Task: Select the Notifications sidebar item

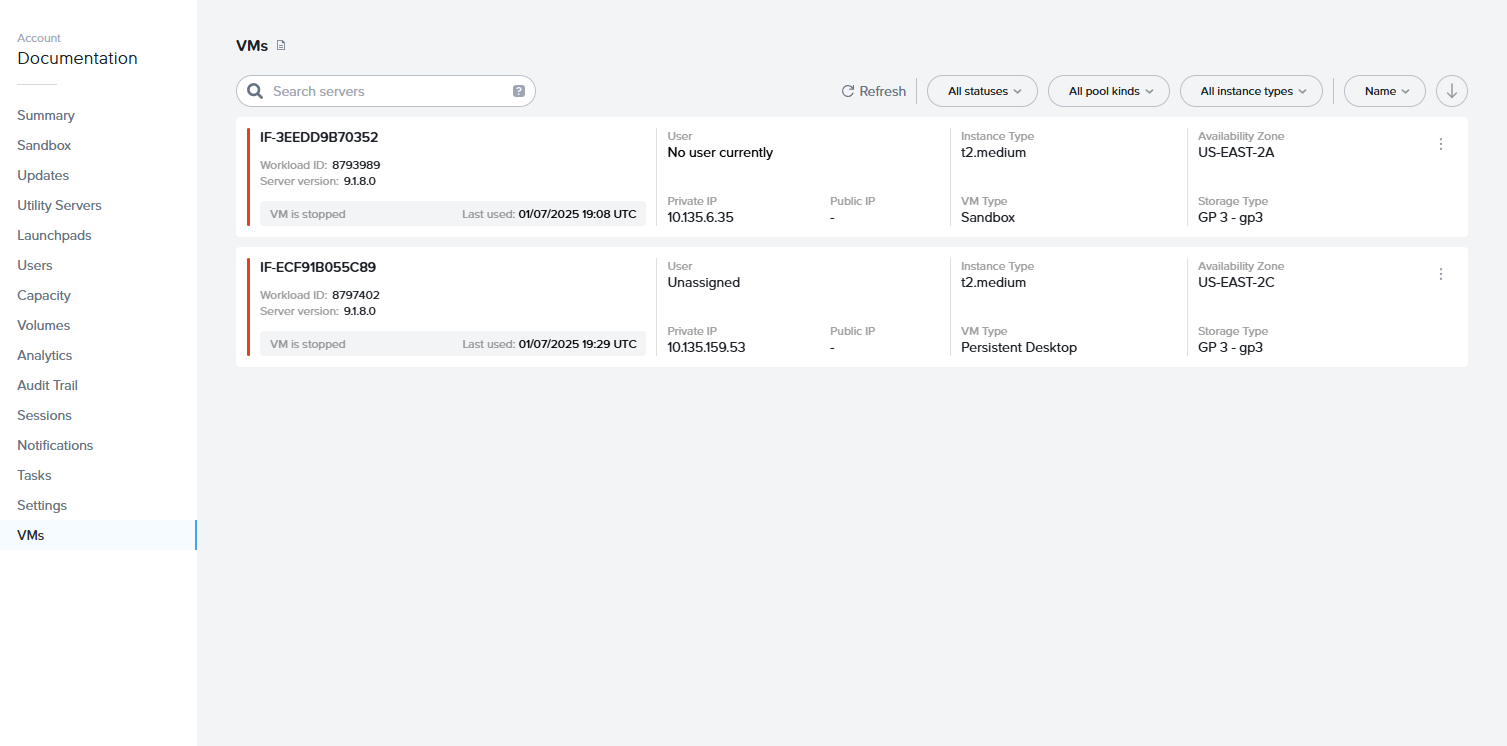Action: [55, 445]
